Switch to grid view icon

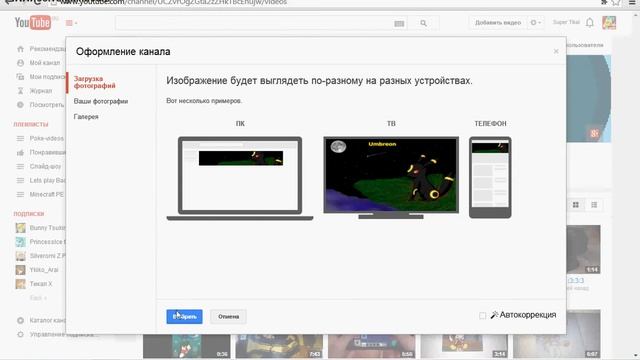pyautogui.click(x=576, y=205)
